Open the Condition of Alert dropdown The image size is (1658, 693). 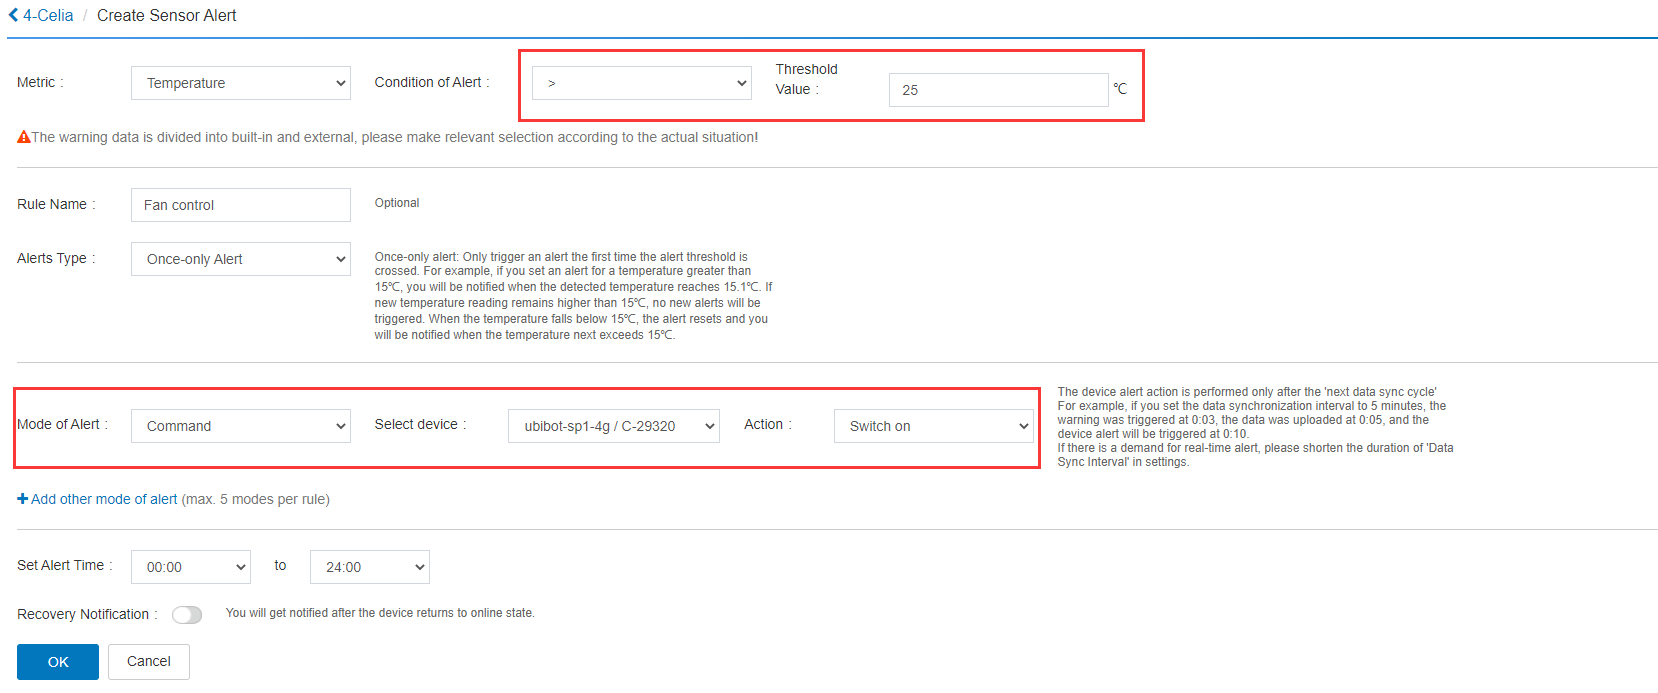point(642,83)
